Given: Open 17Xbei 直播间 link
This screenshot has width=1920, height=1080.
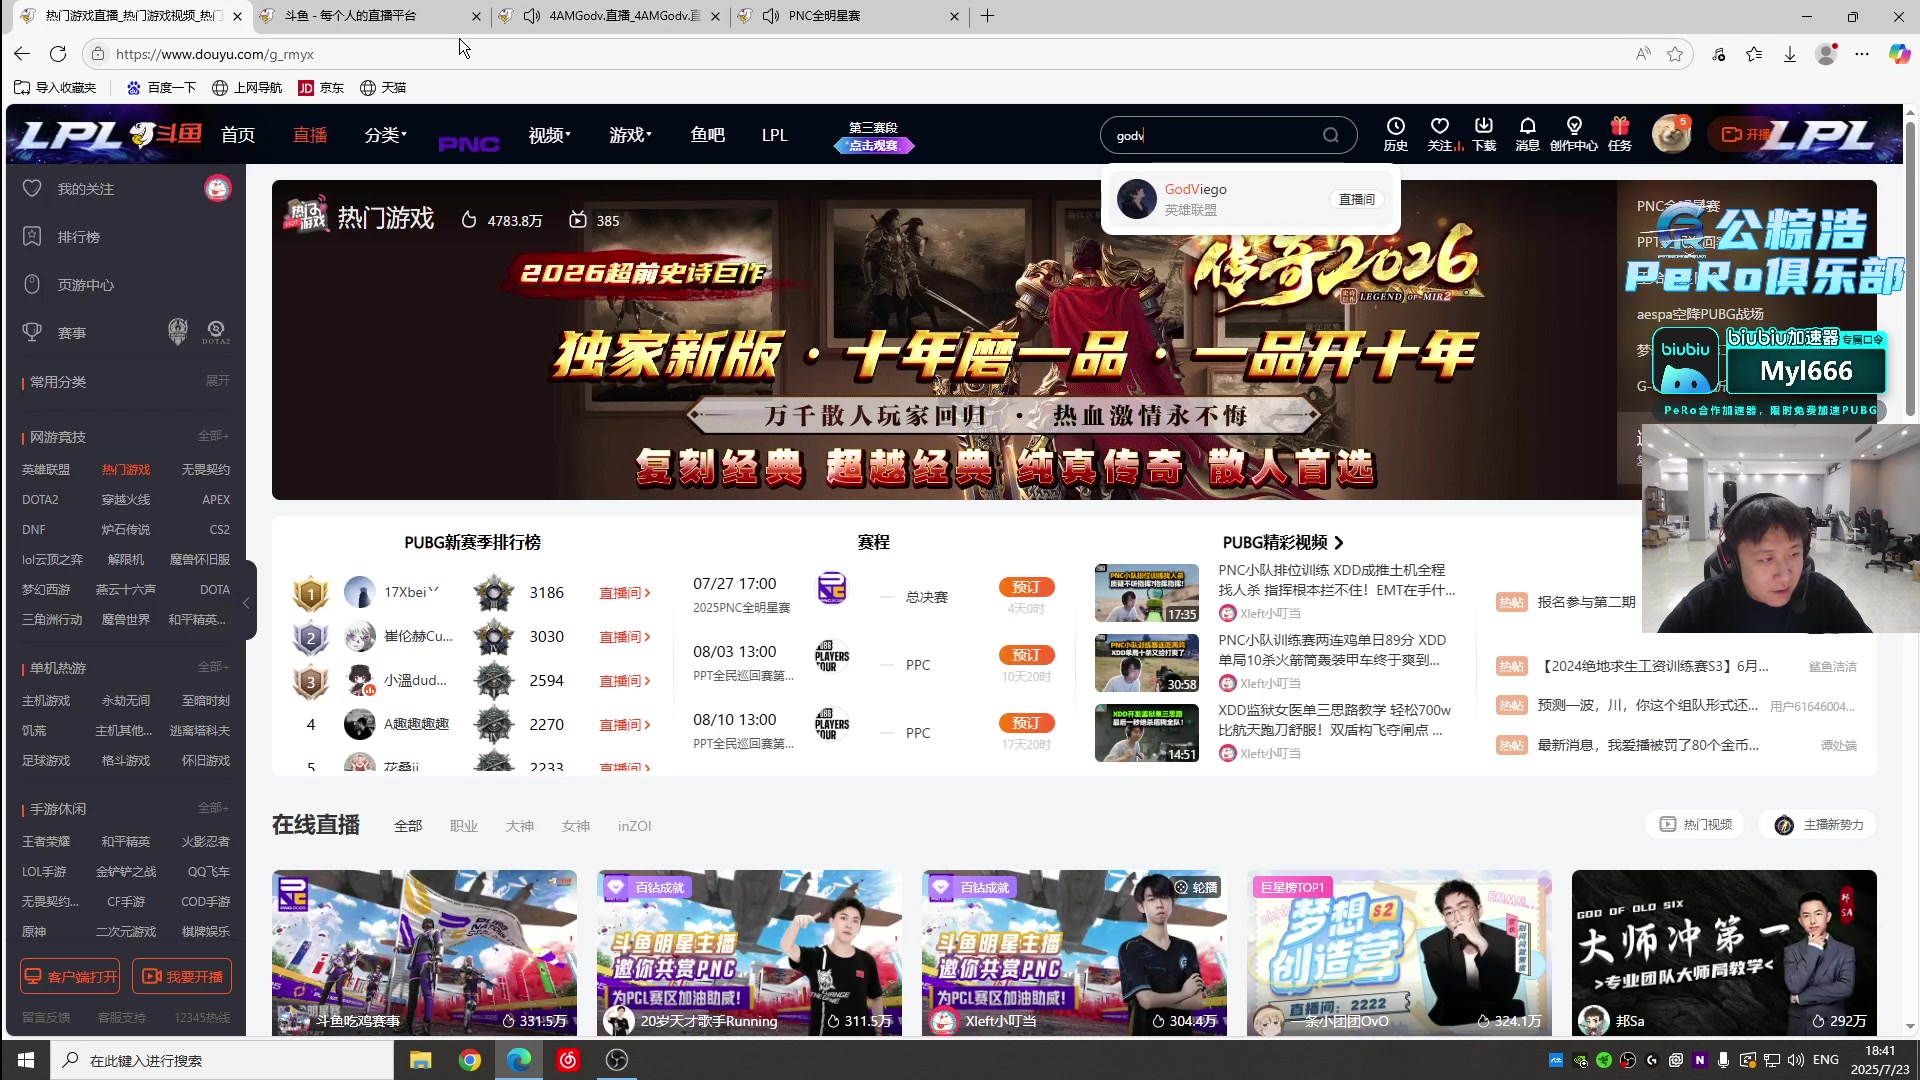Looking at the screenshot, I should tap(625, 593).
